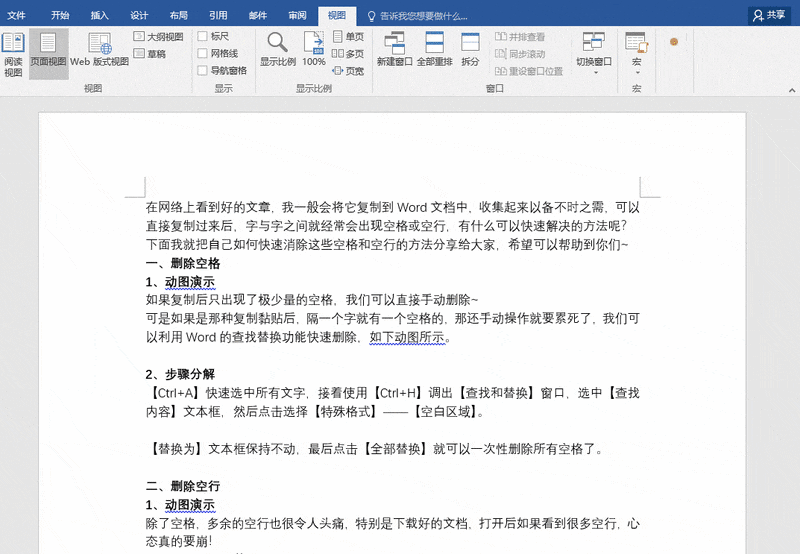Click View Side by Side (并排查看)
The width and height of the screenshot is (800, 554).
[520, 37]
